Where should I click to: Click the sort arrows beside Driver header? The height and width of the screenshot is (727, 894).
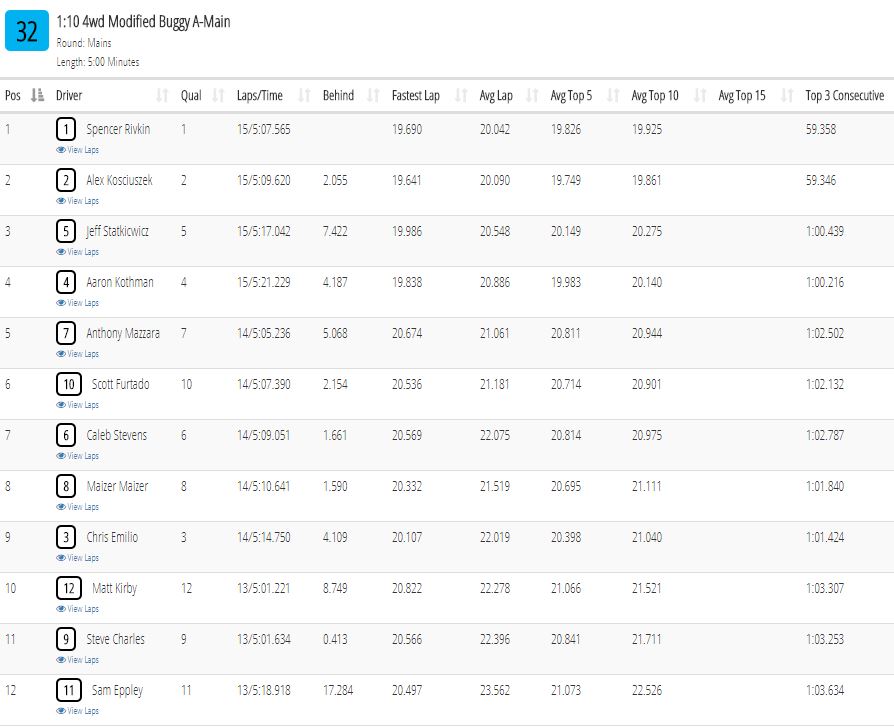pyautogui.click(x=162, y=95)
